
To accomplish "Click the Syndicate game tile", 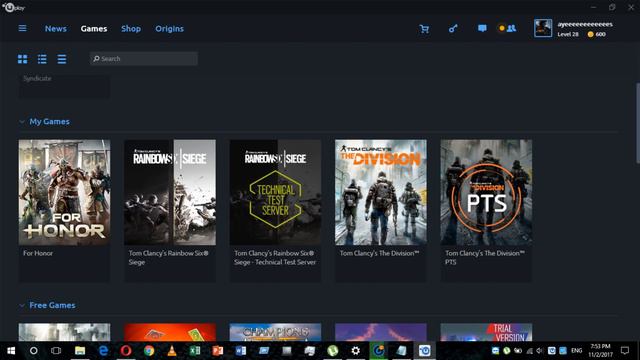I will tap(64, 86).
